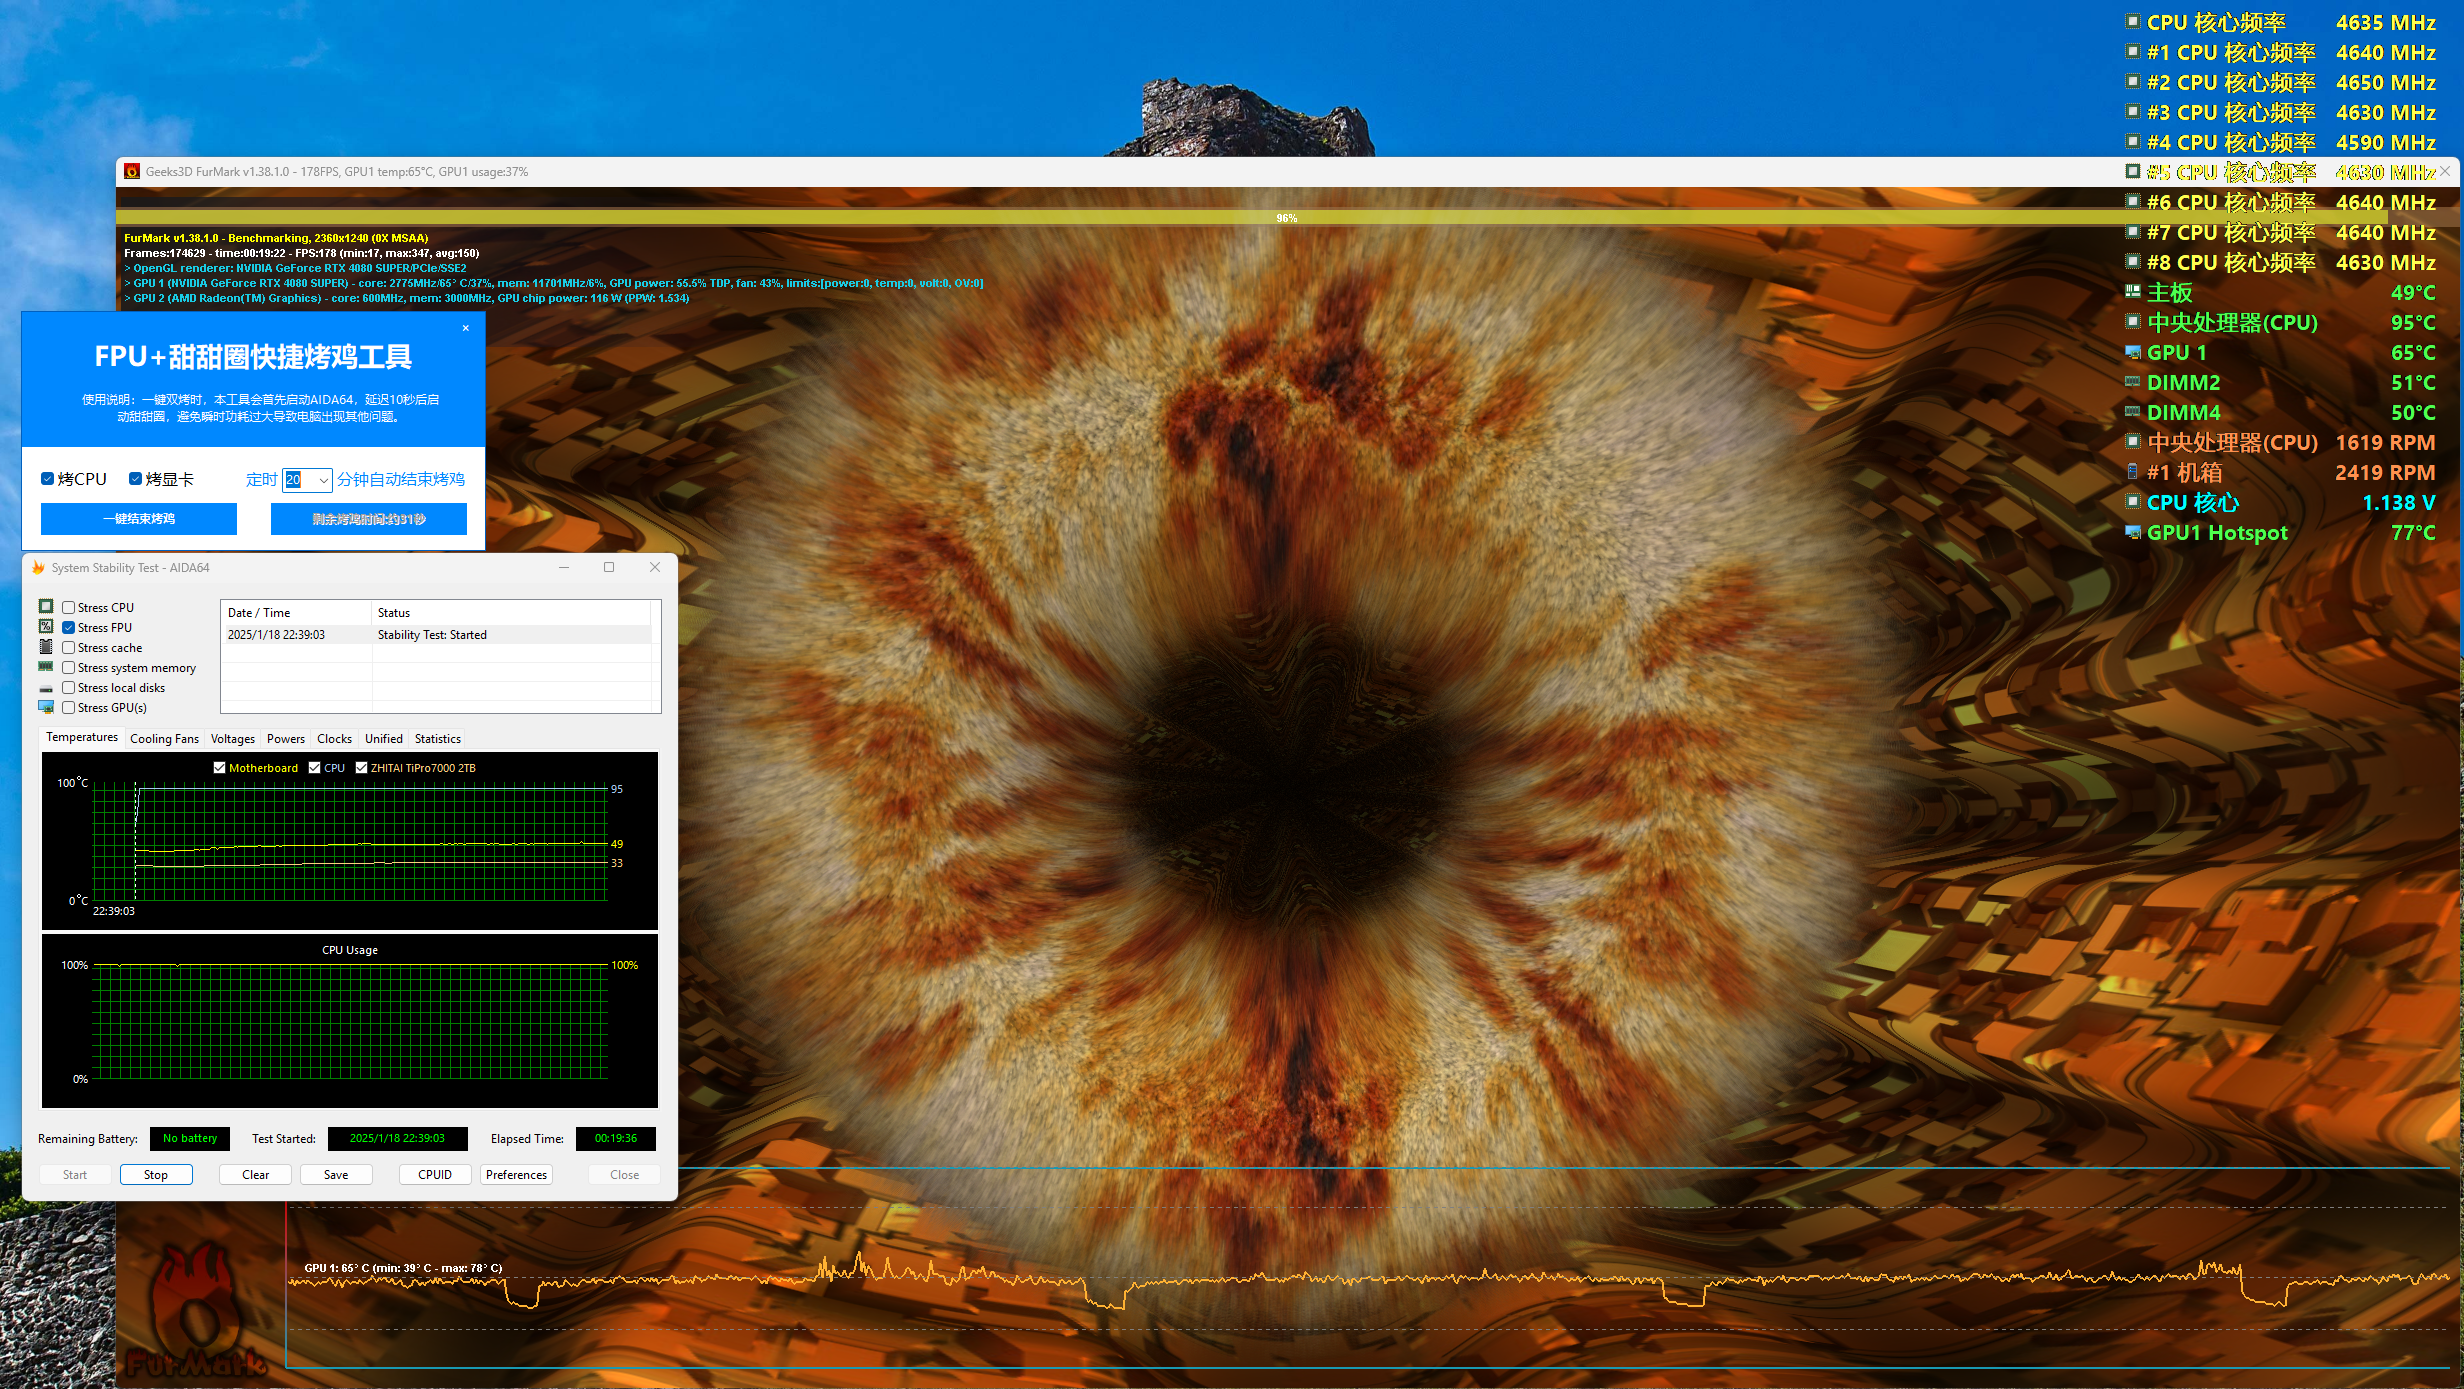Click the Stress local disks icon
The height and width of the screenshot is (1389, 2464).
pos(46,688)
